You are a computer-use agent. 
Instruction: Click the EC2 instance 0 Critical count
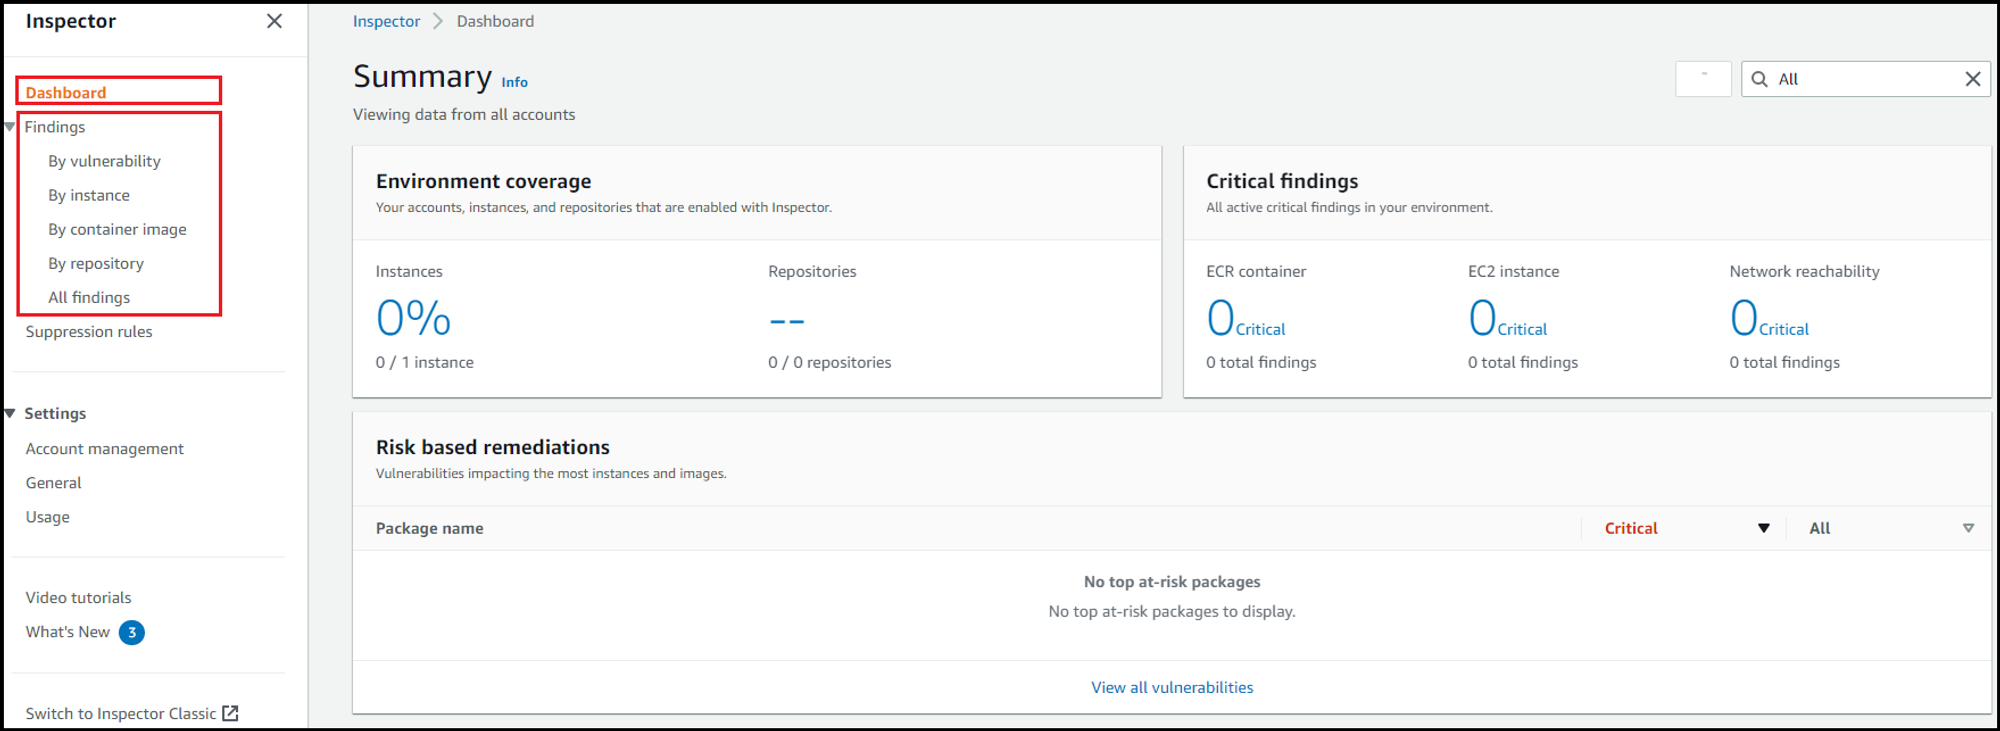[x=1508, y=318]
